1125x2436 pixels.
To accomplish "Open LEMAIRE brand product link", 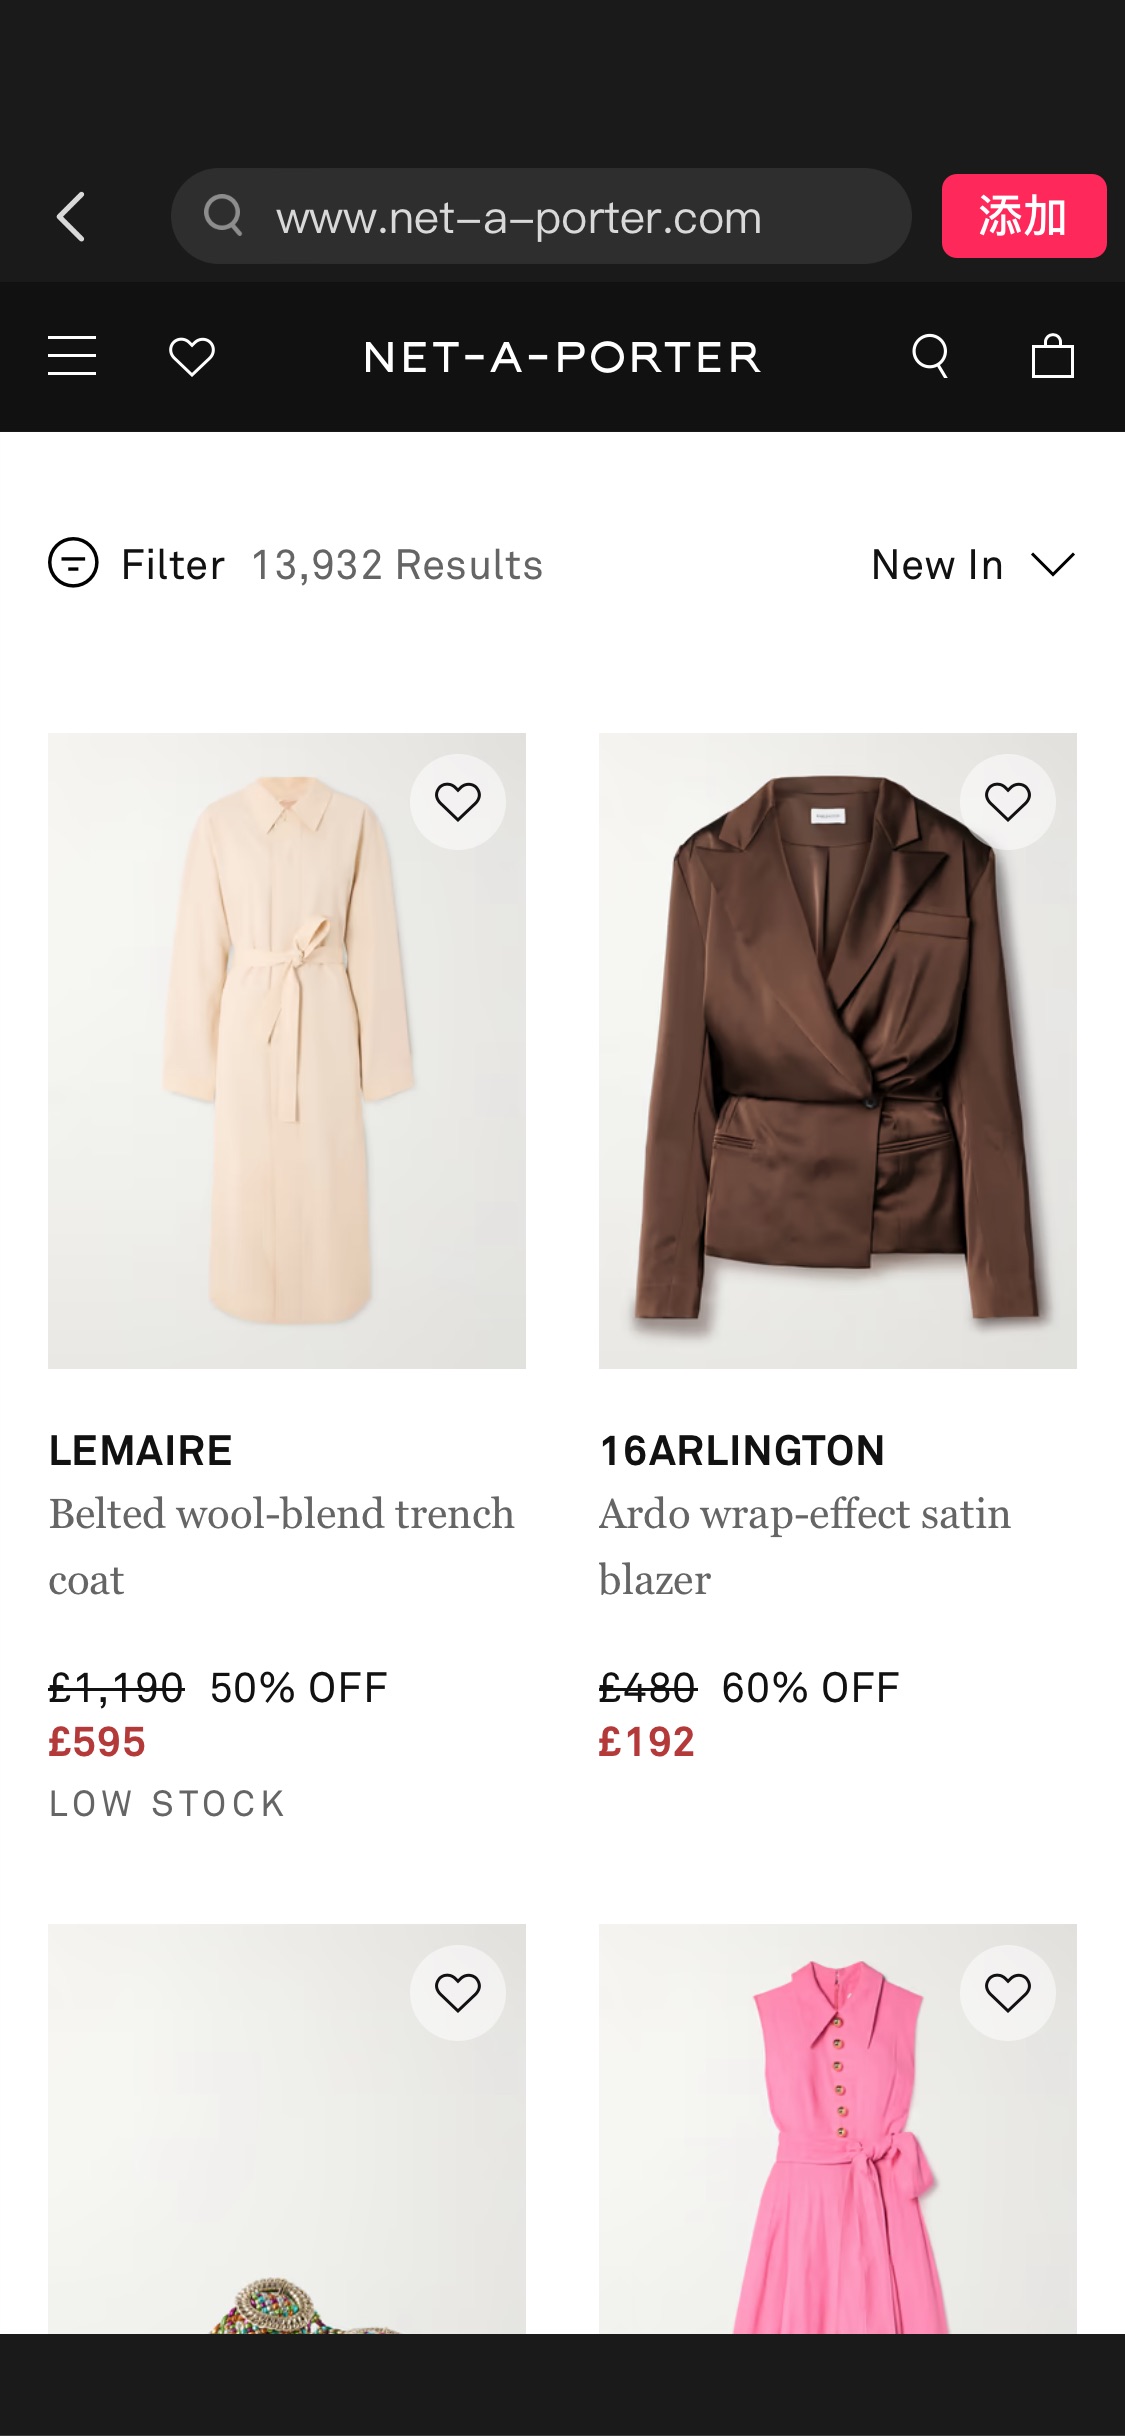I will pyautogui.click(x=141, y=1451).
